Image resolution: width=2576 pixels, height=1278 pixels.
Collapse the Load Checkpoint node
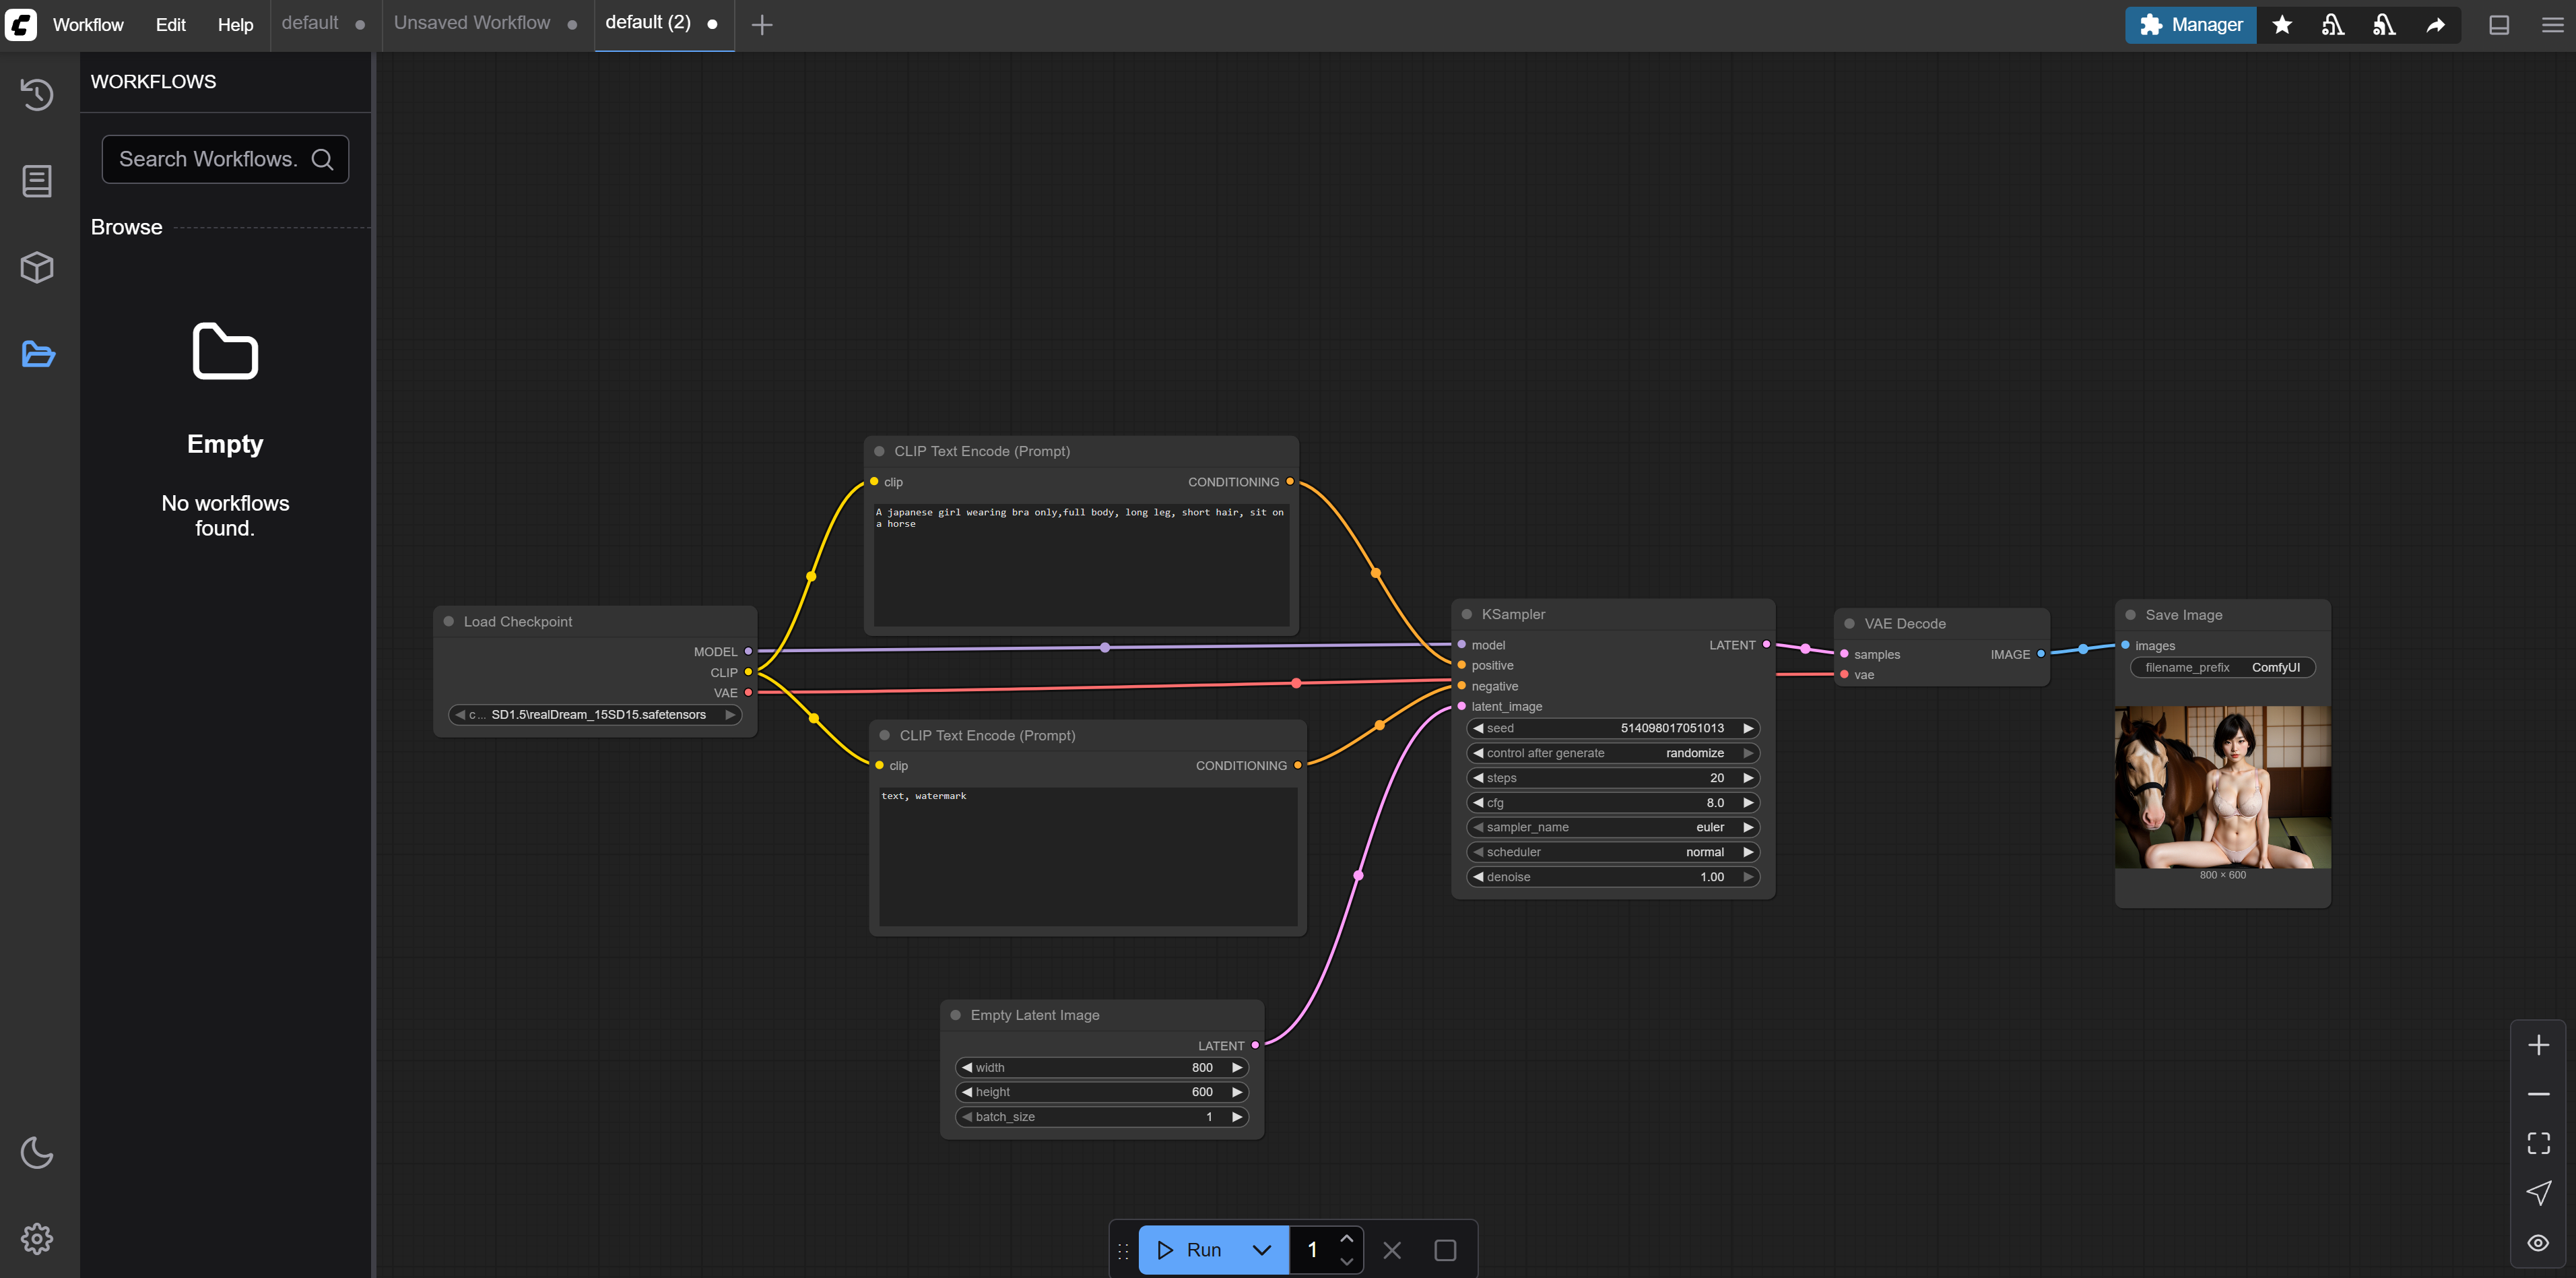pyautogui.click(x=449, y=621)
